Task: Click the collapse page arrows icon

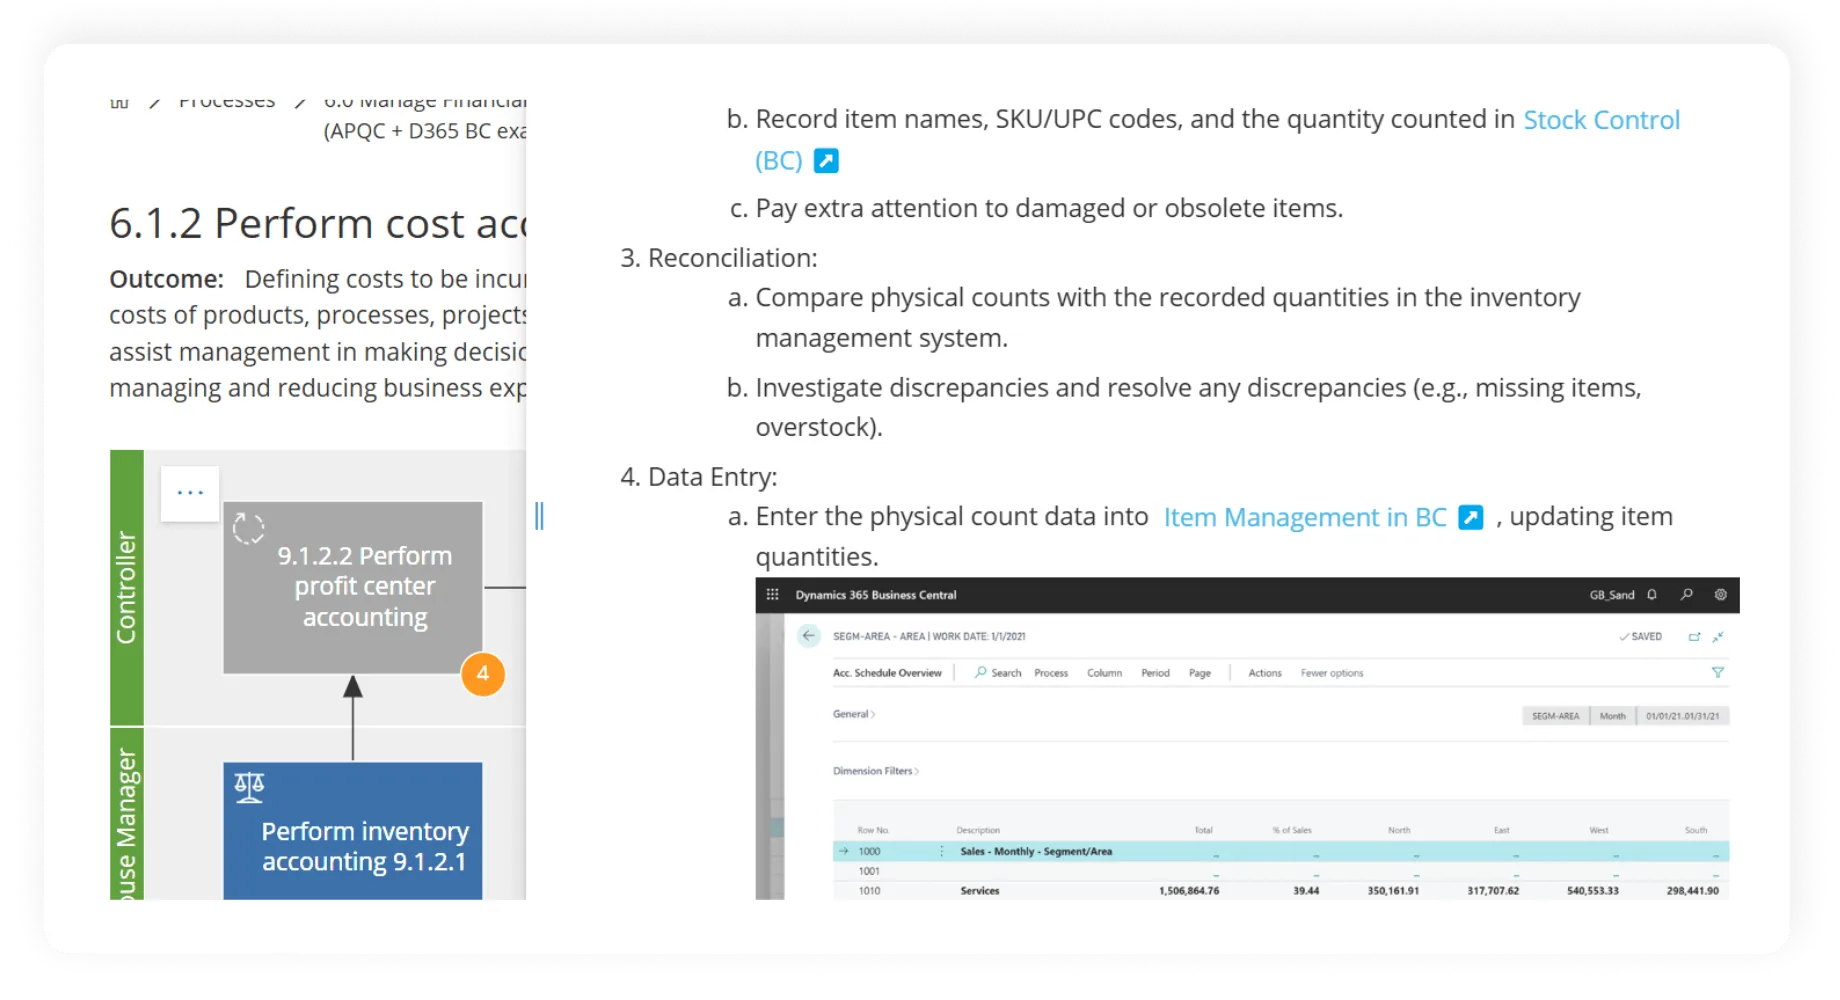Action: 1718,637
